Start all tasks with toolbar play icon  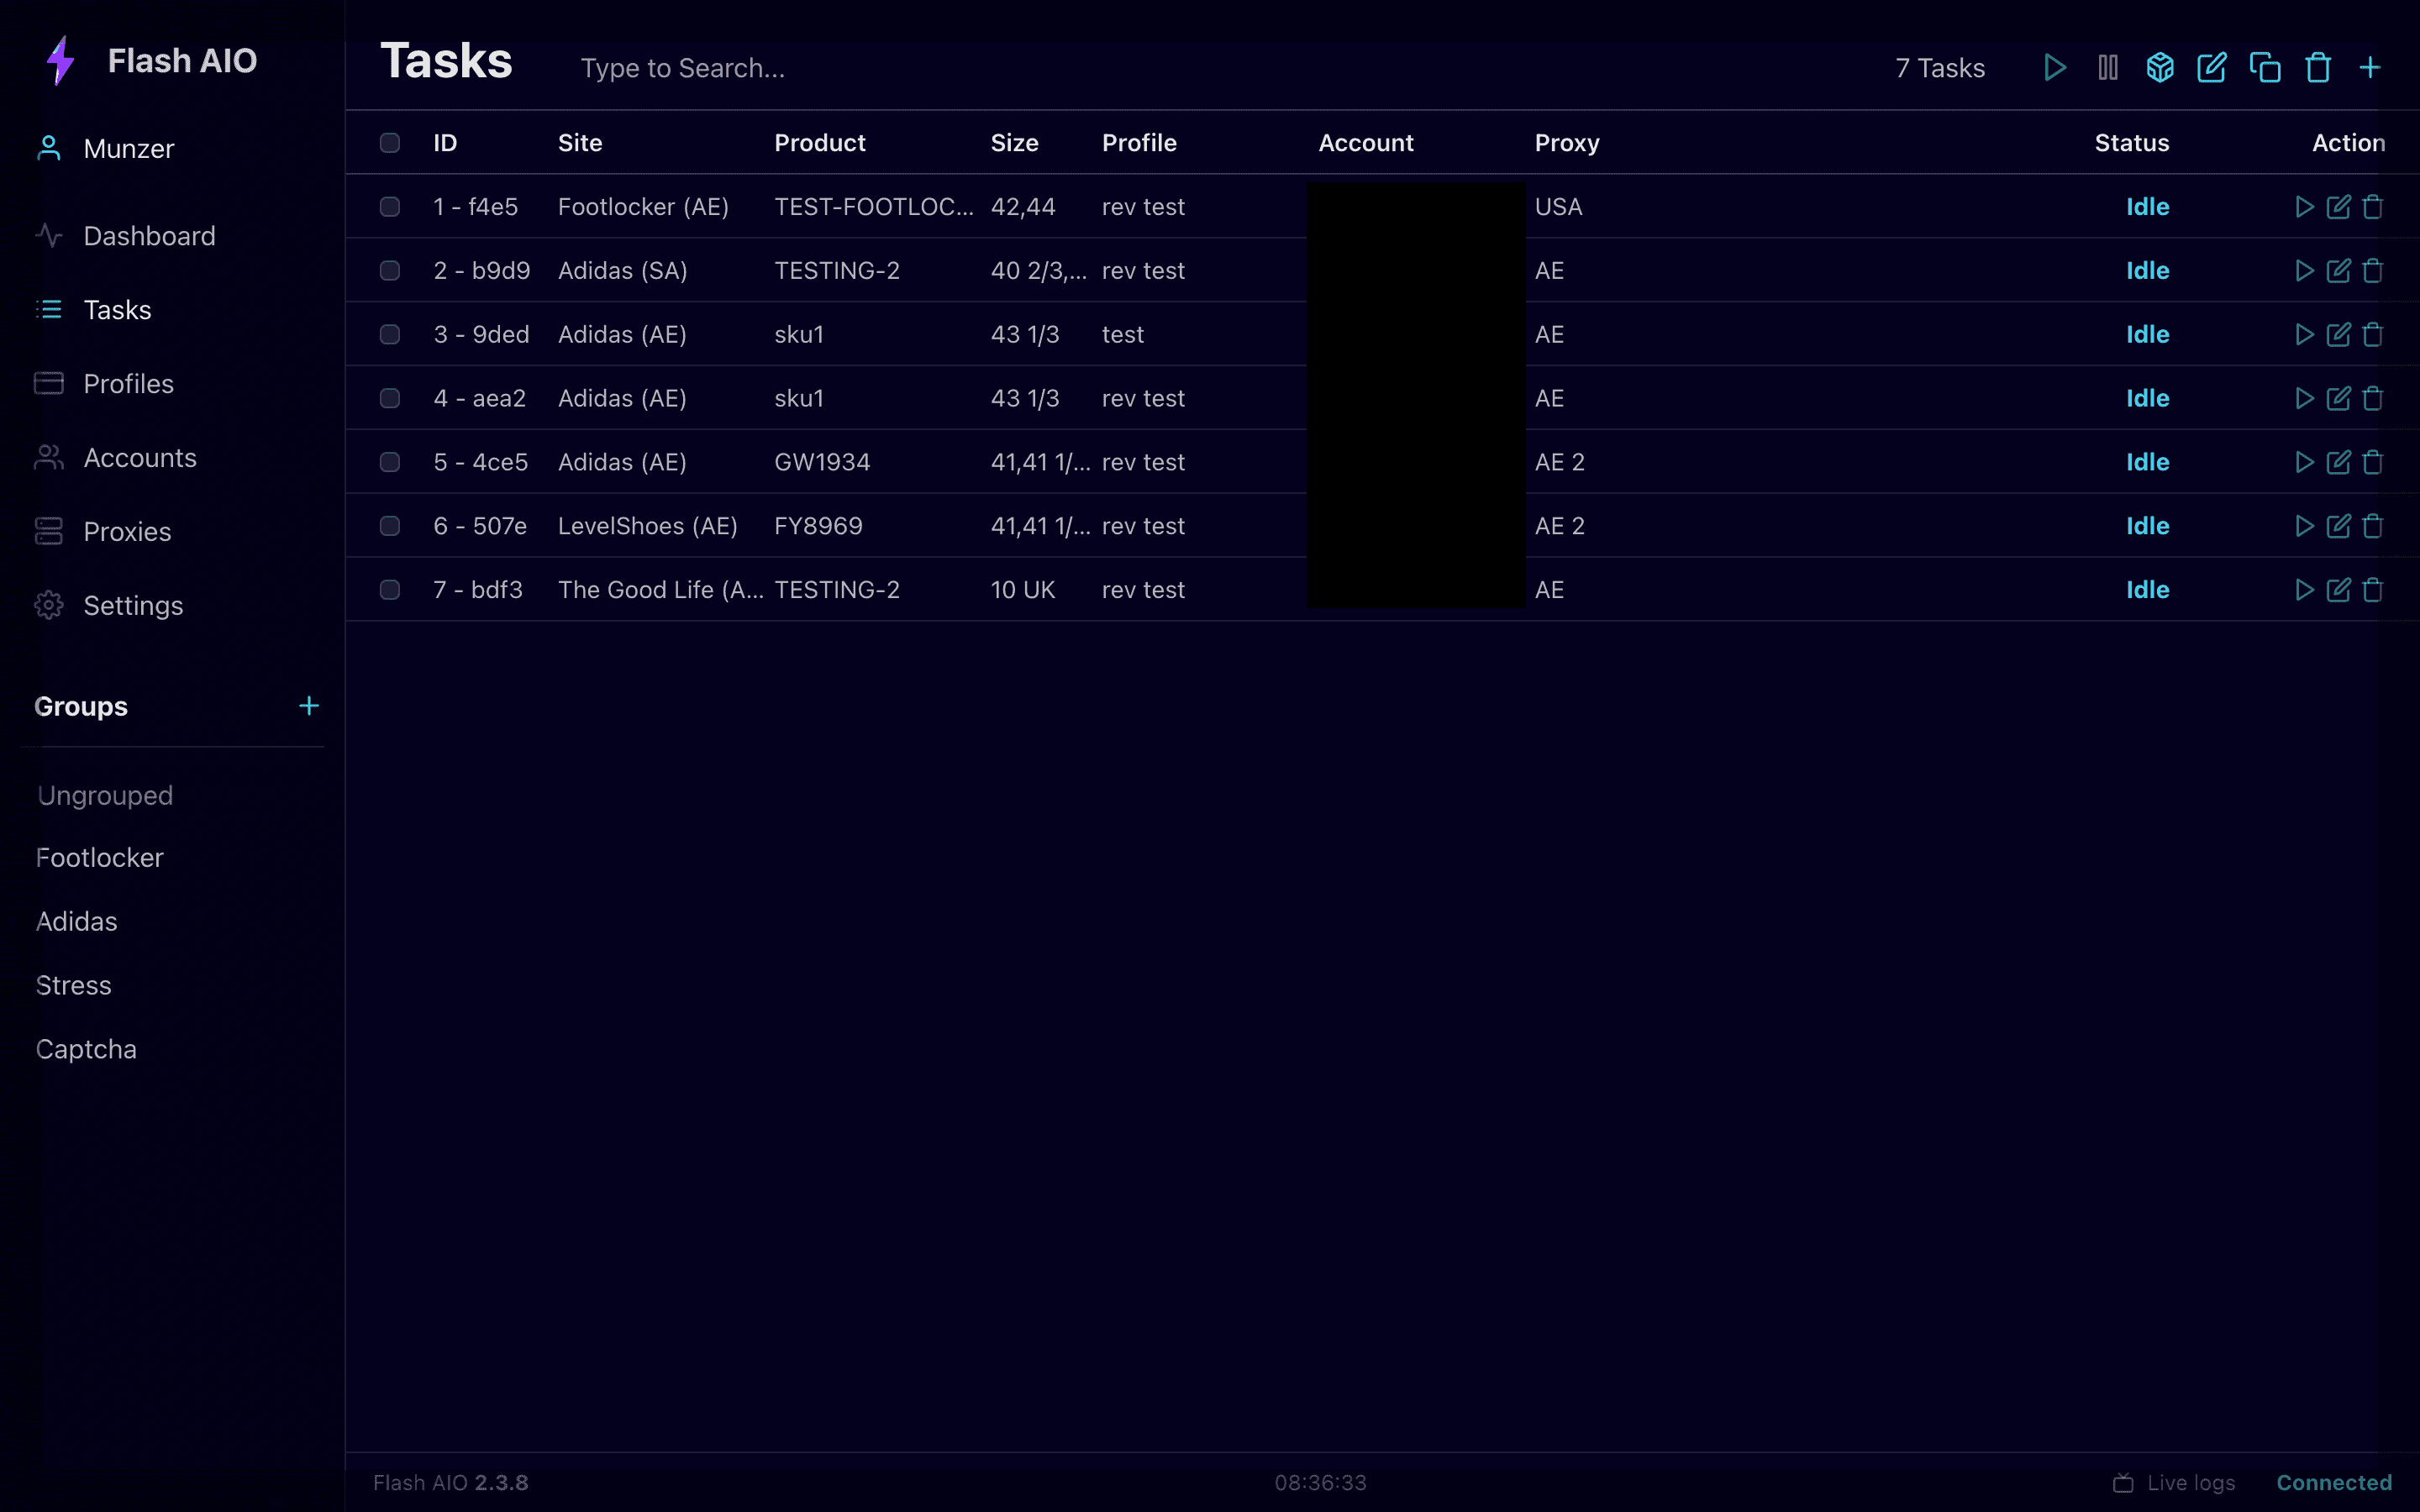2054,68
